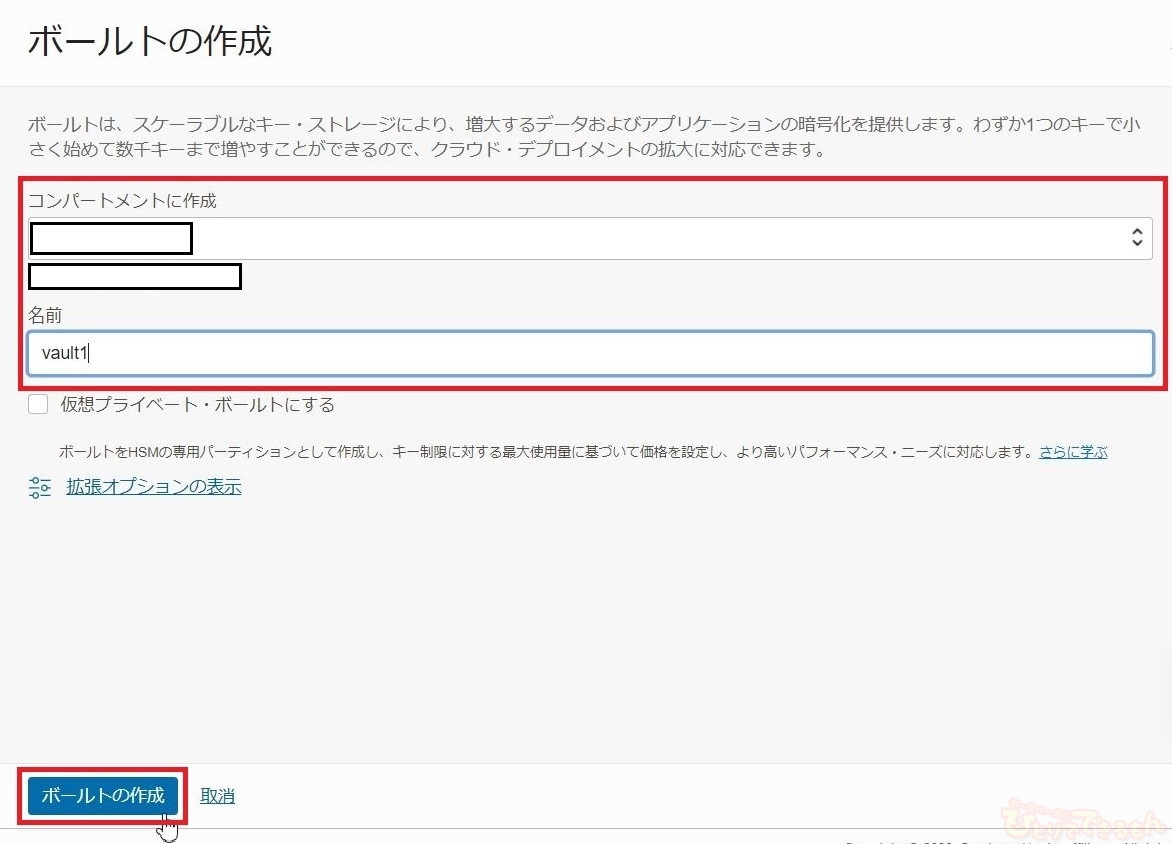The height and width of the screenshot is (844, 1172).
Task: Click the redacted compartment path below dropdown
Action: click(x=135, y=277)
